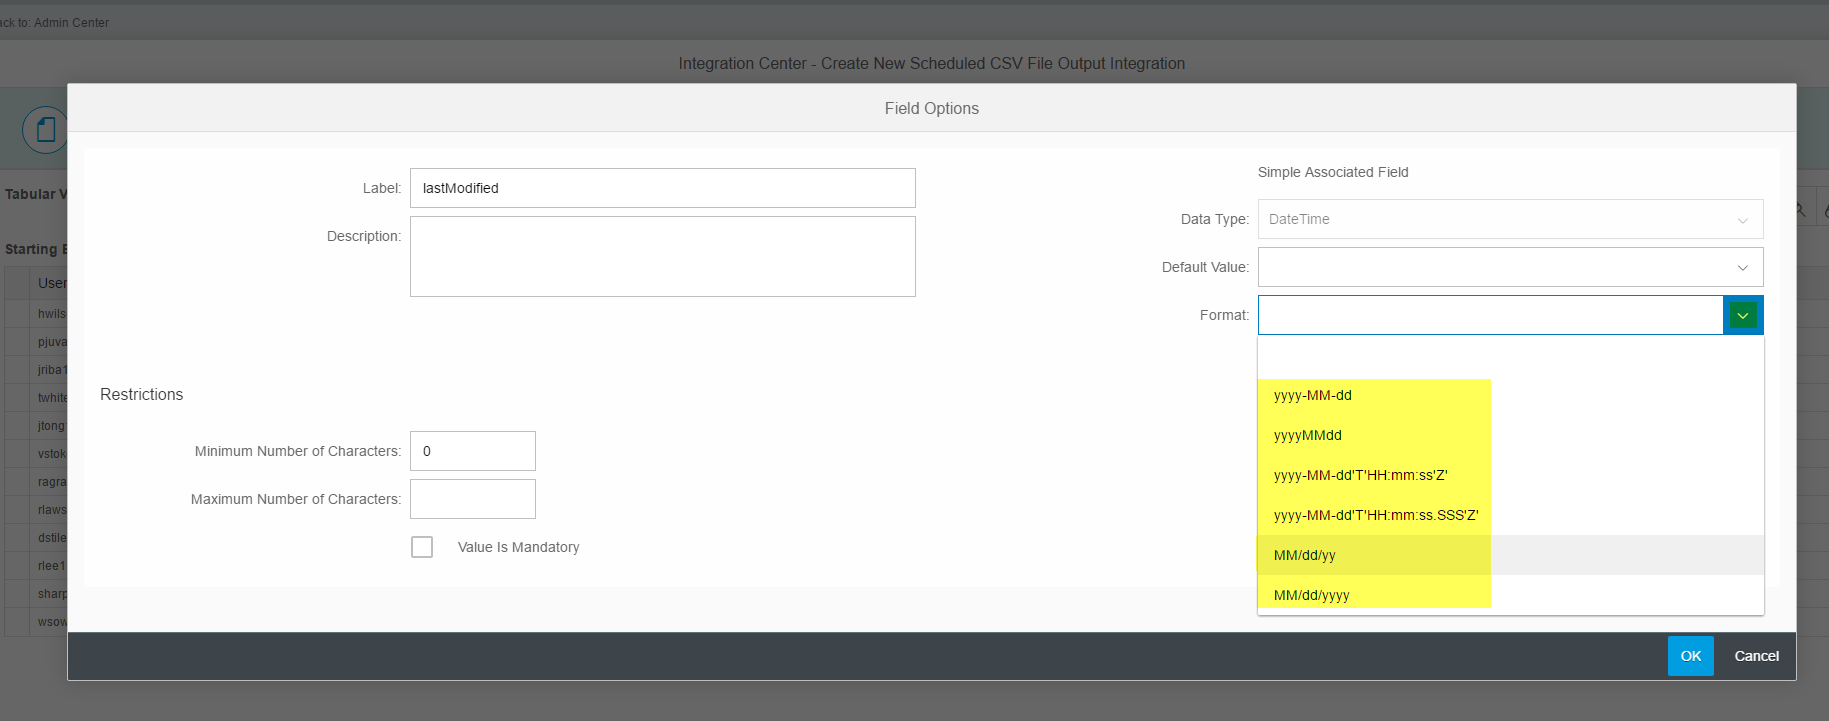Click into the Description text area
Image resolution: width=1829 pixels, height=721 pixels.
click(662, 257)
